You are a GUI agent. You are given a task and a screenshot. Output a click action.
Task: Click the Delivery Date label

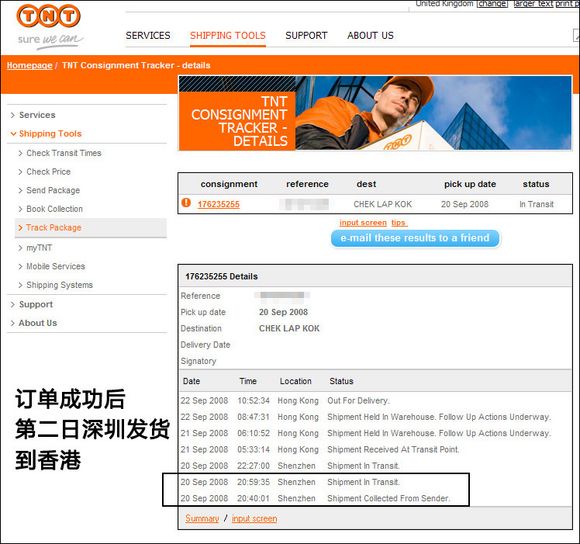(205, 345)
